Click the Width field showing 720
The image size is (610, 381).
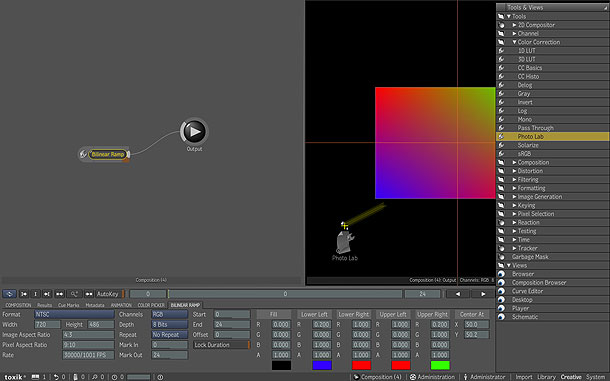[47, 324]
